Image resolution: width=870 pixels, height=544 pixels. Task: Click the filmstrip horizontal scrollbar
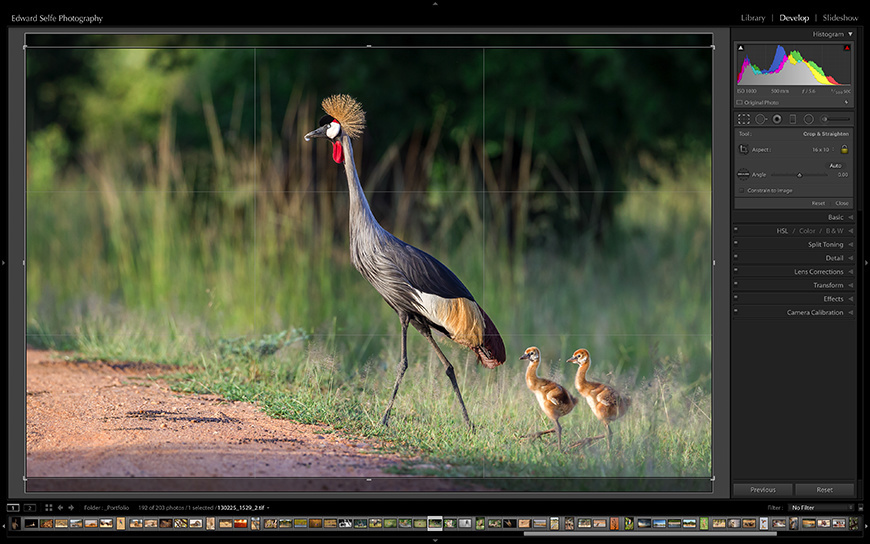click(650, 534)
